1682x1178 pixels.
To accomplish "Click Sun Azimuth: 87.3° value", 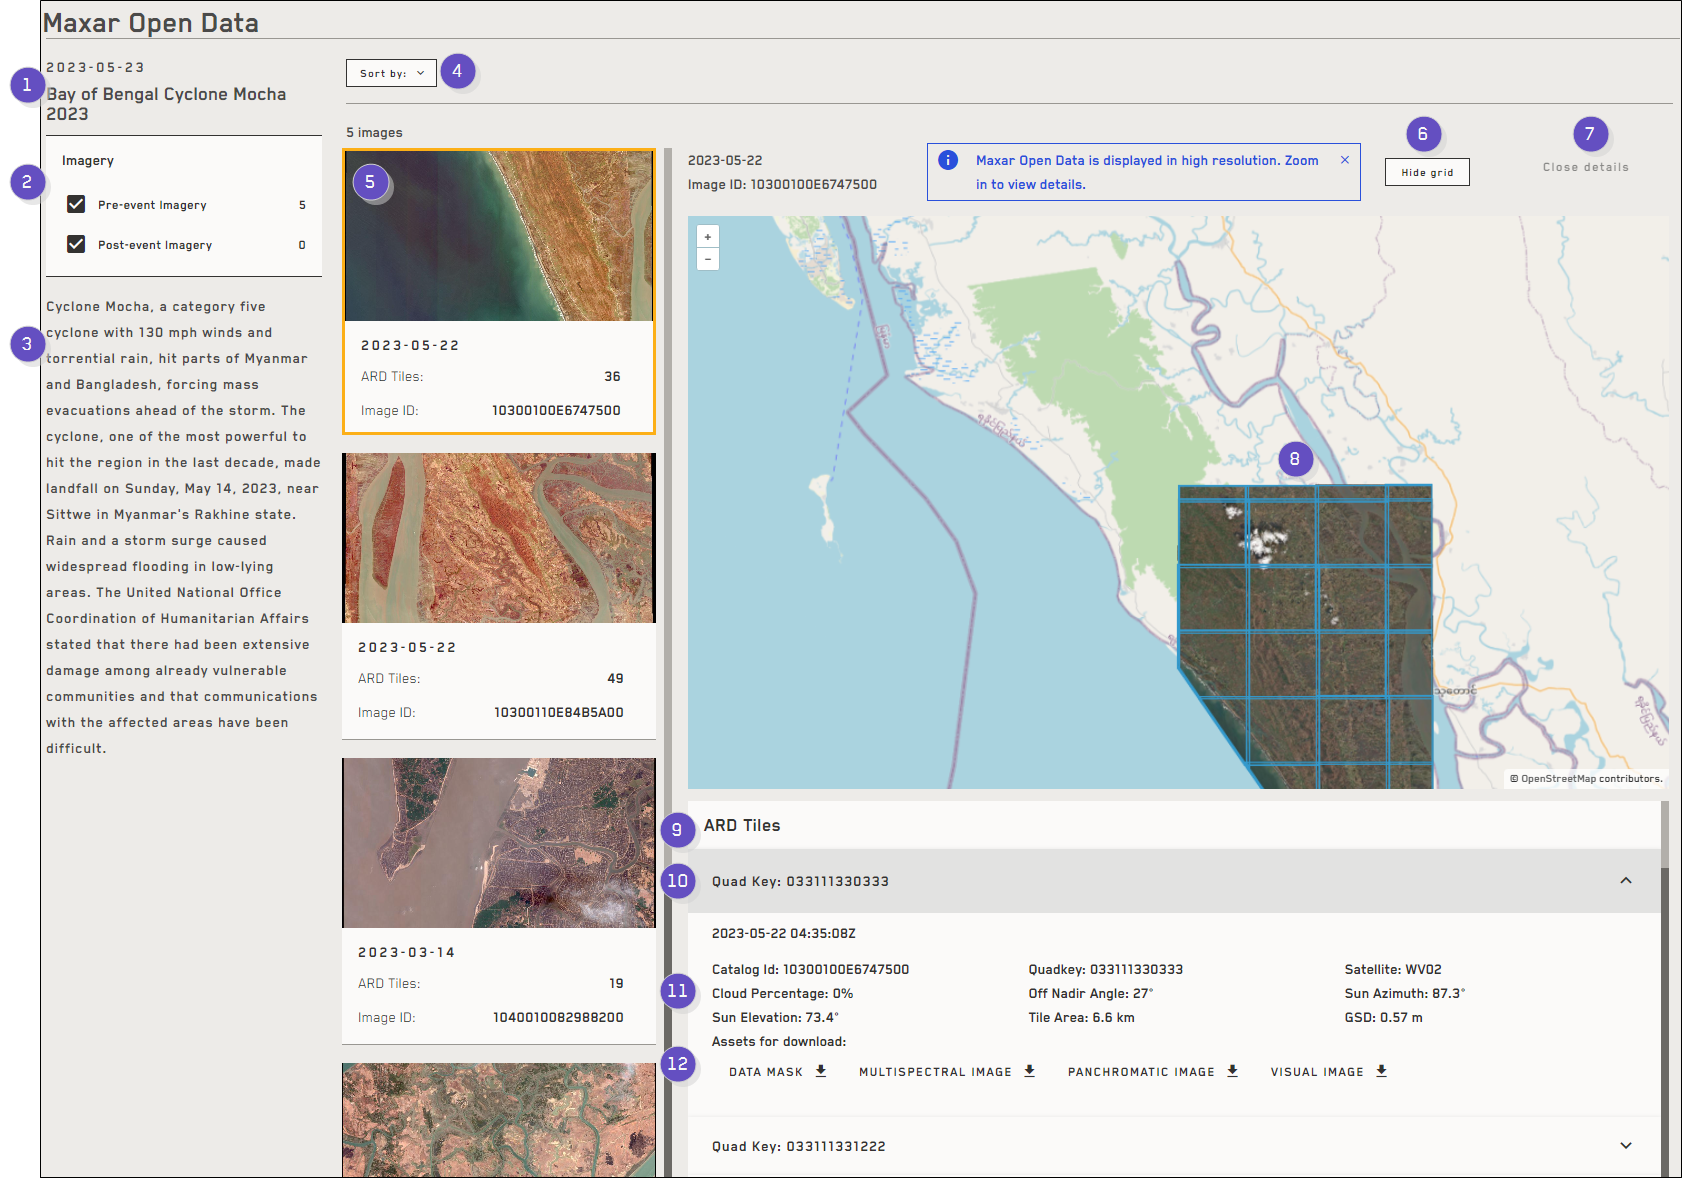I will coord(1404,993).
